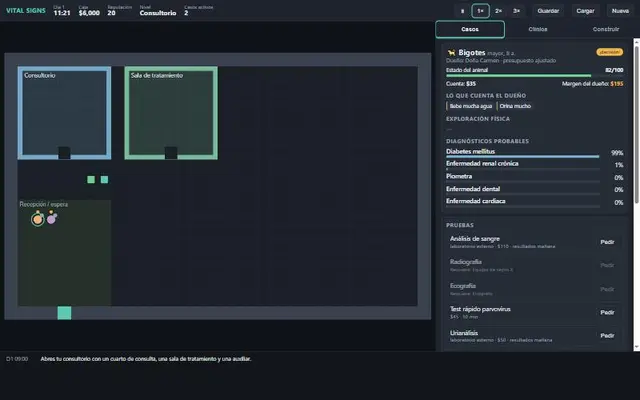Click the Nivel Consultorio indicator
Screen dimensions: 640x400
point(158,11)
